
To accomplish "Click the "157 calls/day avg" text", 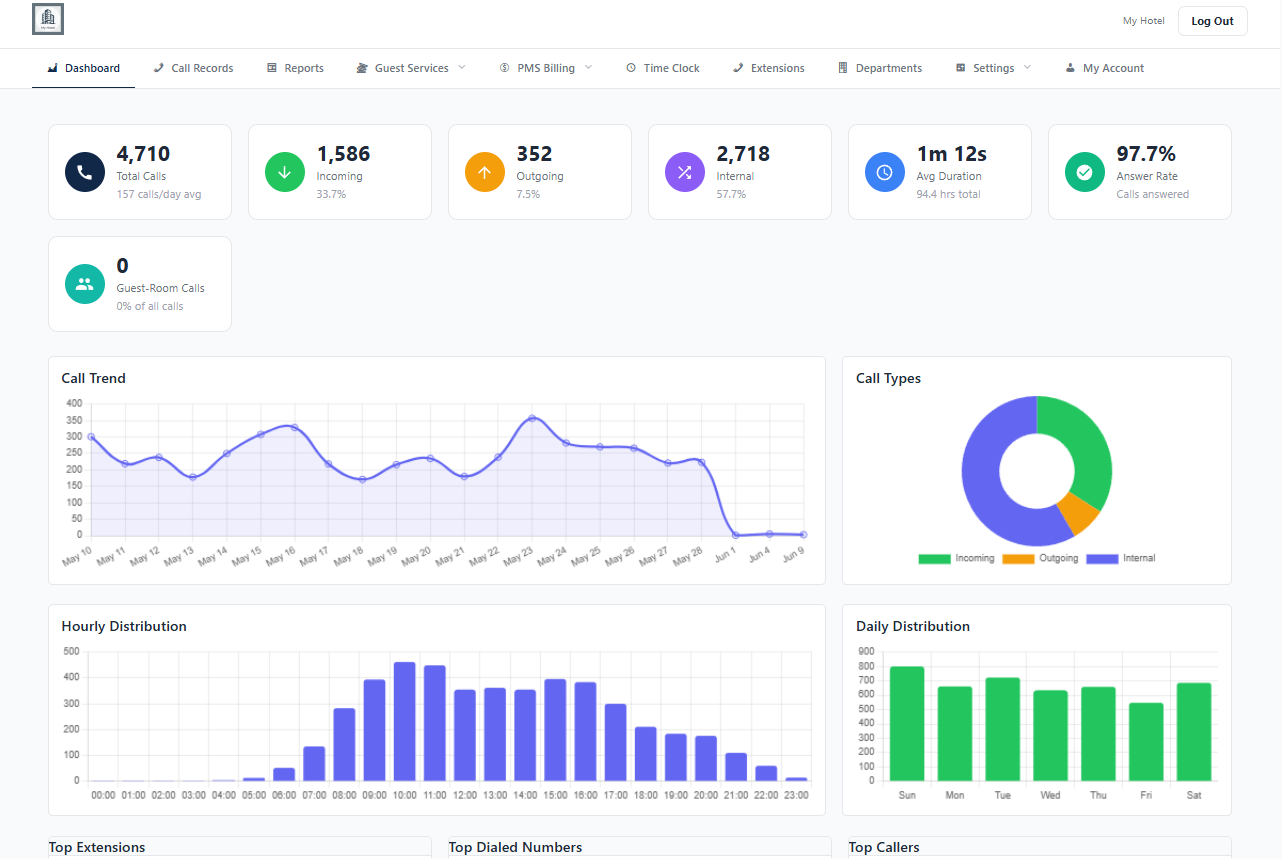I will pos(158,194).
